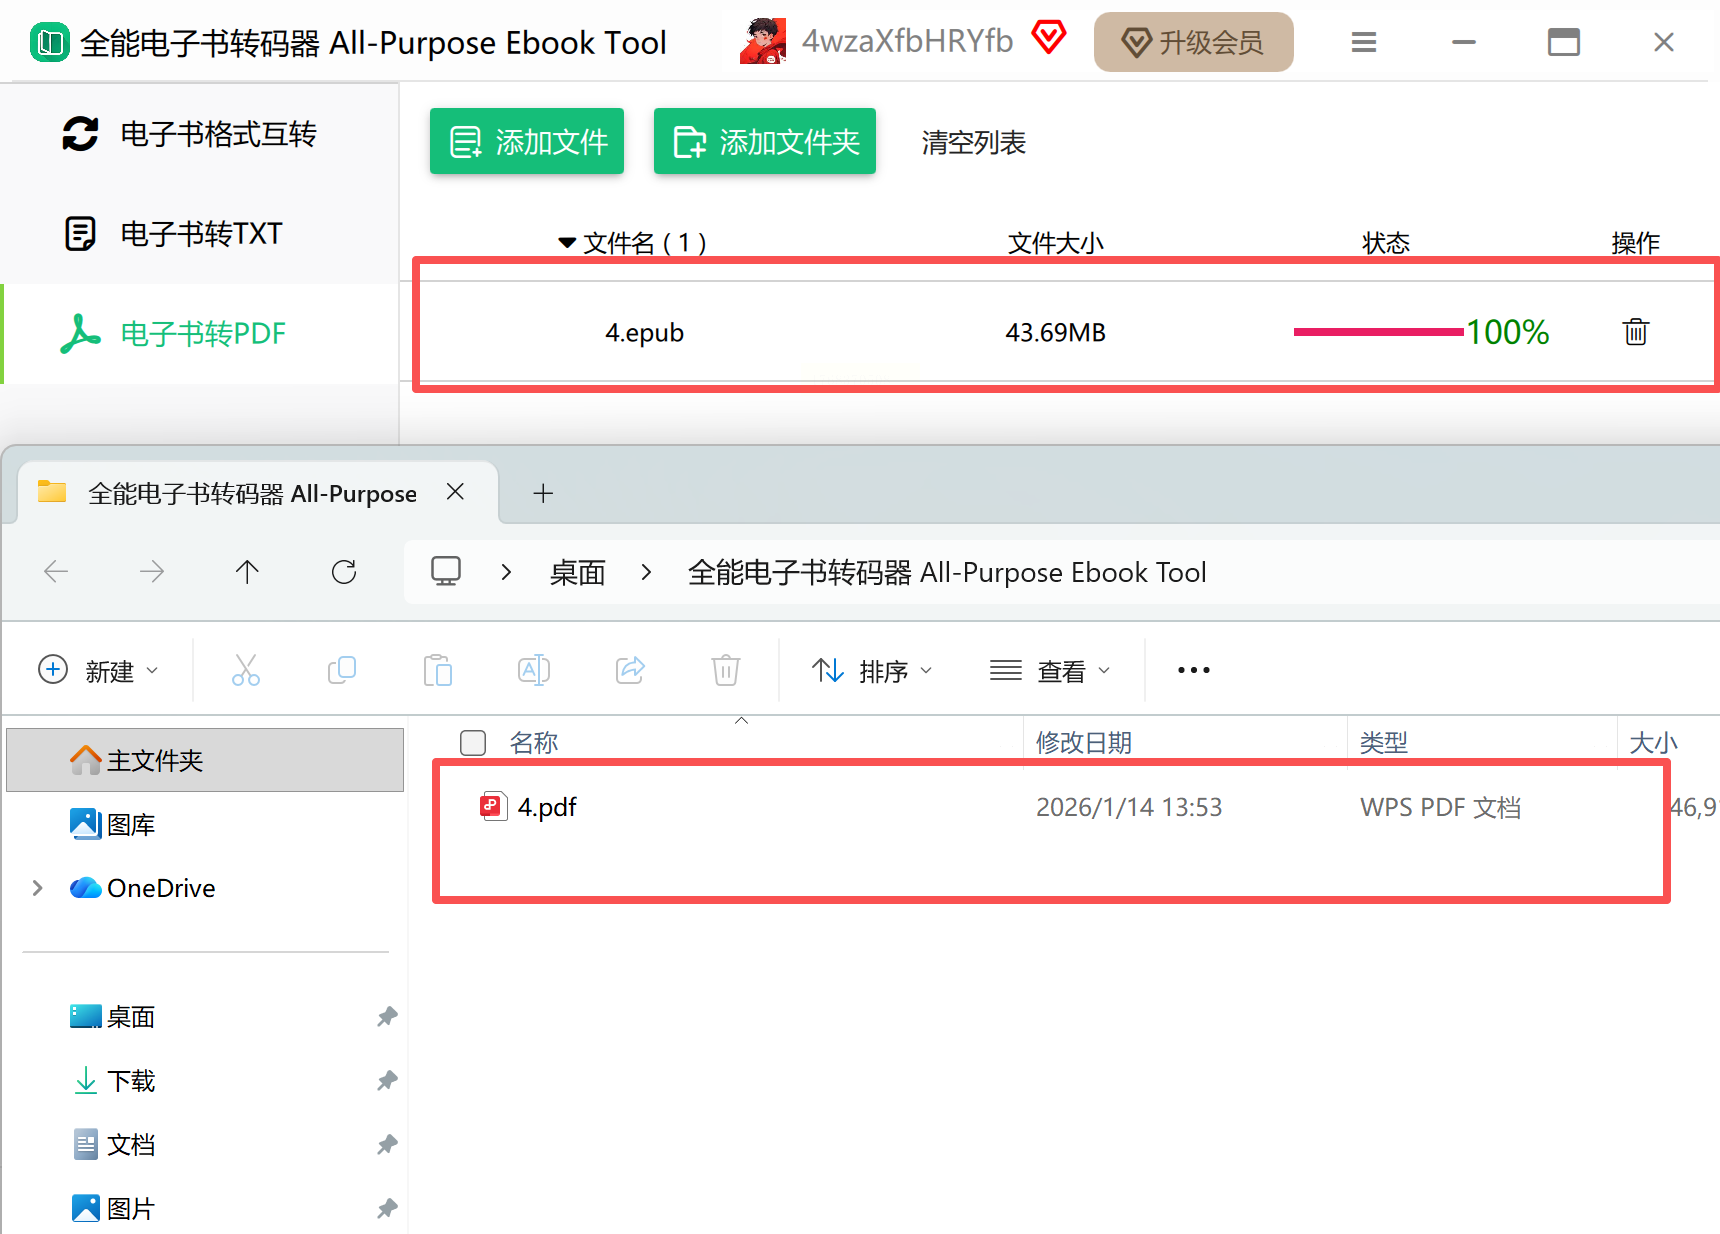Click the This PC monitor icon in address bar
Viewport: 1720px width, 1234px height.
(446, 571)
